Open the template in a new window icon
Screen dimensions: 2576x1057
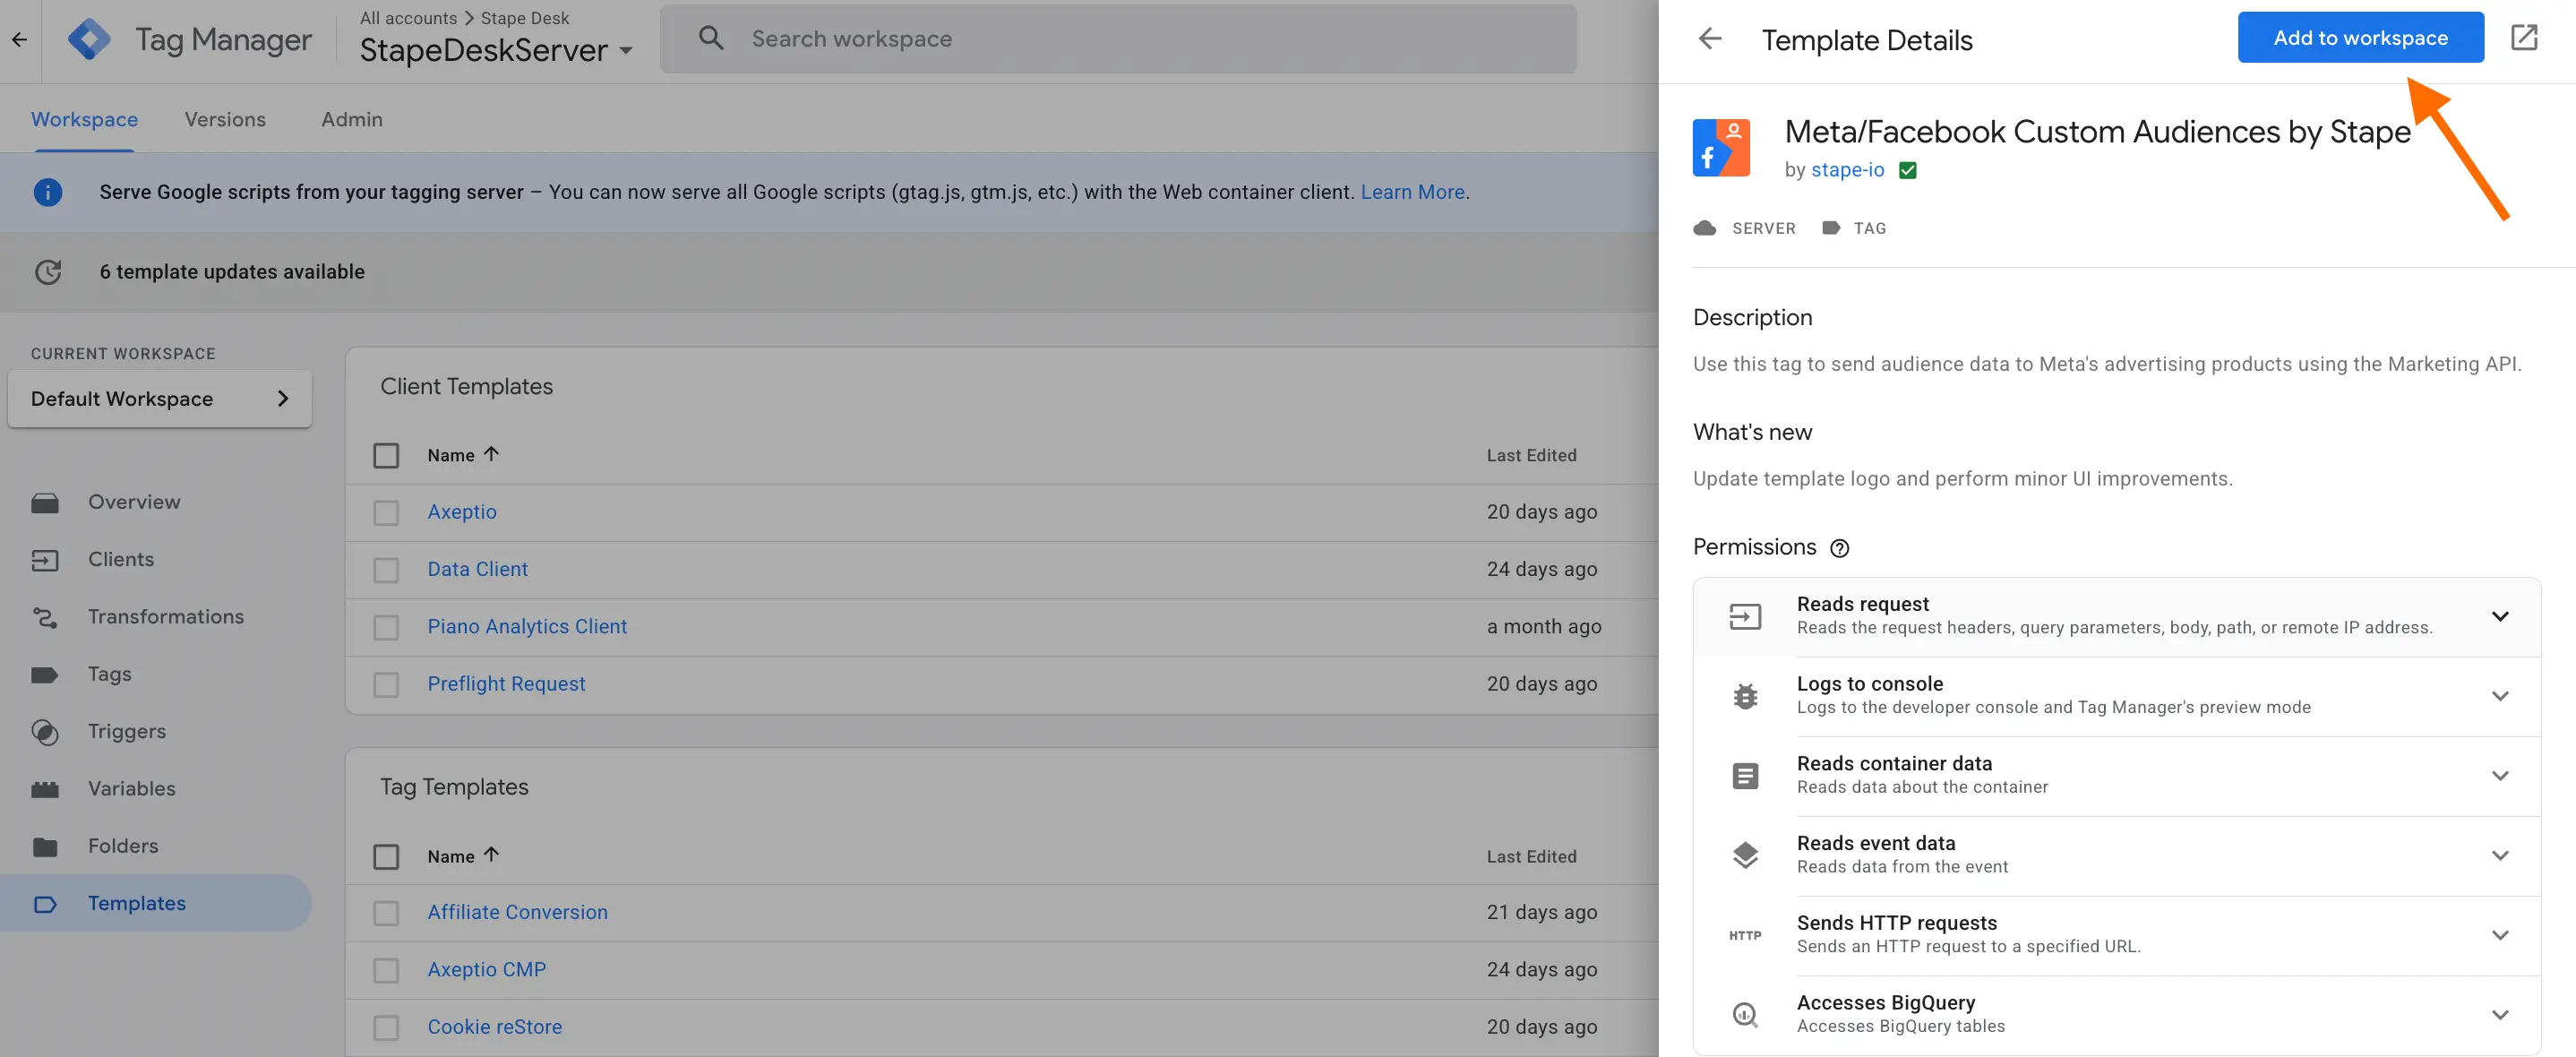2525,36
